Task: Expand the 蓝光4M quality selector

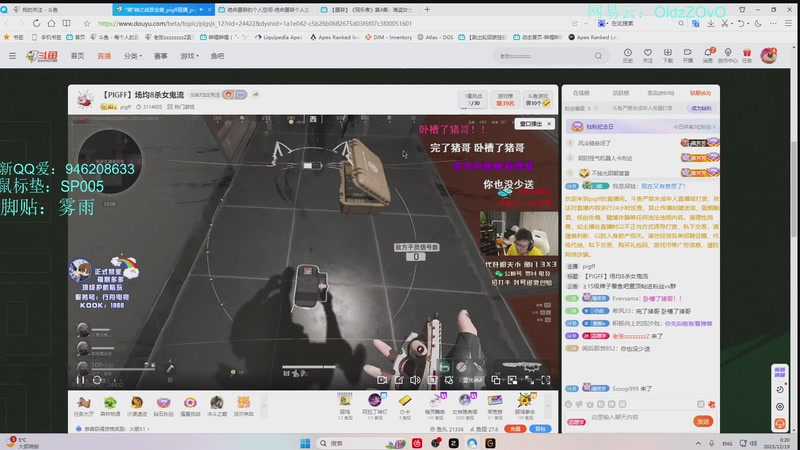Action: (472, 380)
